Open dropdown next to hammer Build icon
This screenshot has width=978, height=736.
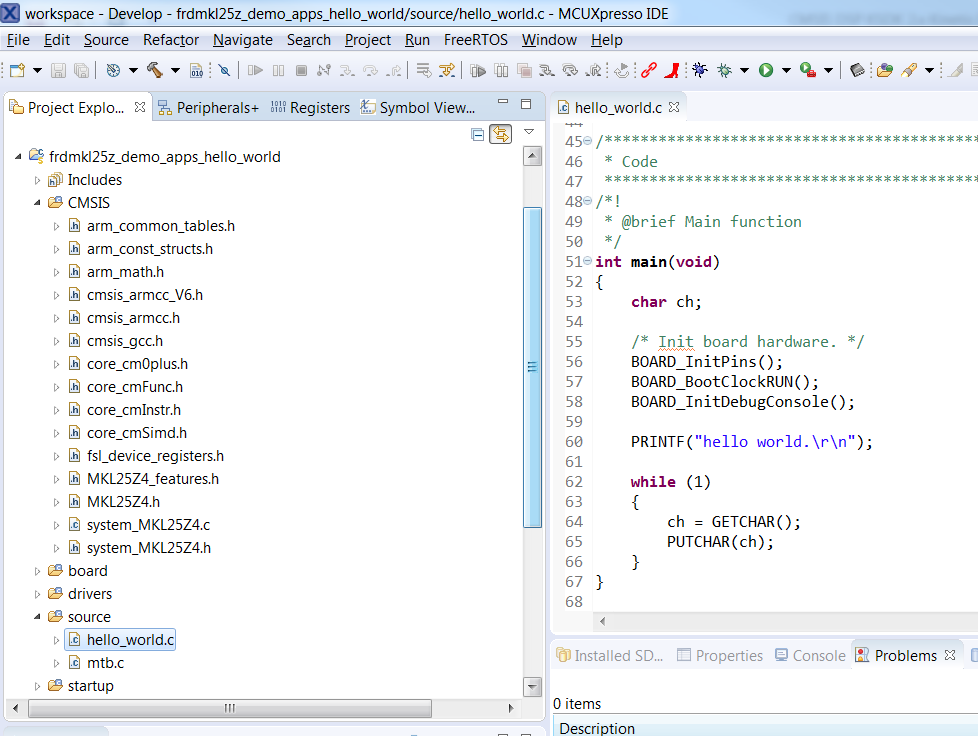pos(175,70)
